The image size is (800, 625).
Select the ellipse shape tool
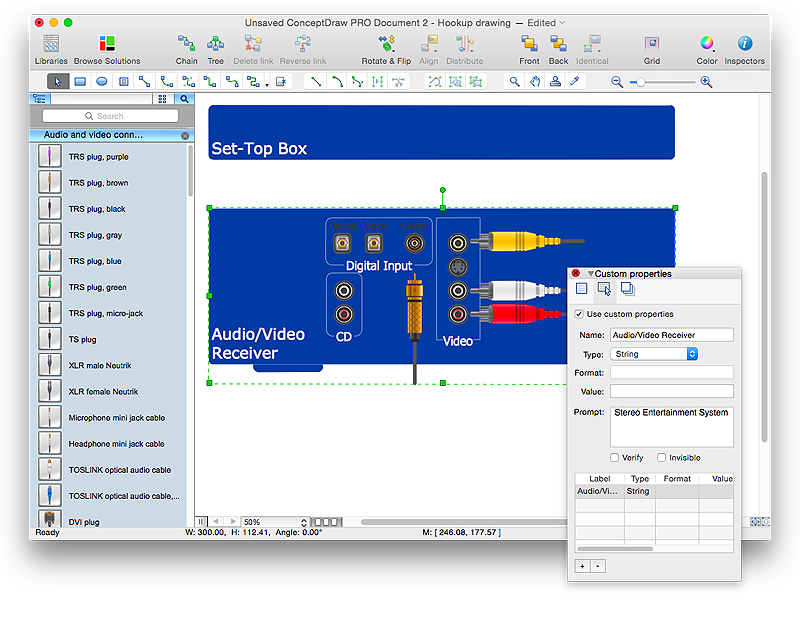pos(102,82)
